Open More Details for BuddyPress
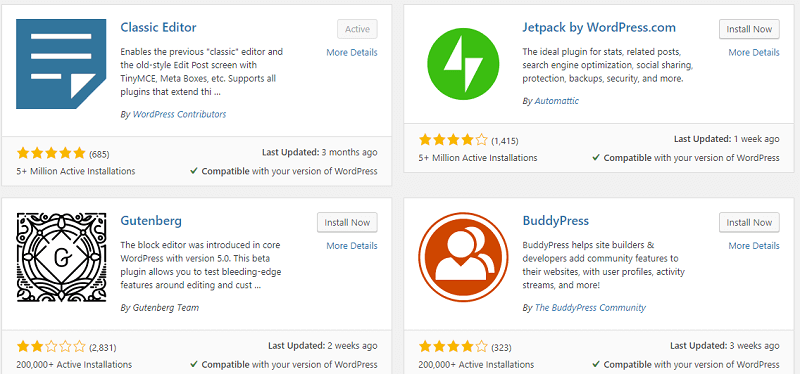 coord(754,245)
